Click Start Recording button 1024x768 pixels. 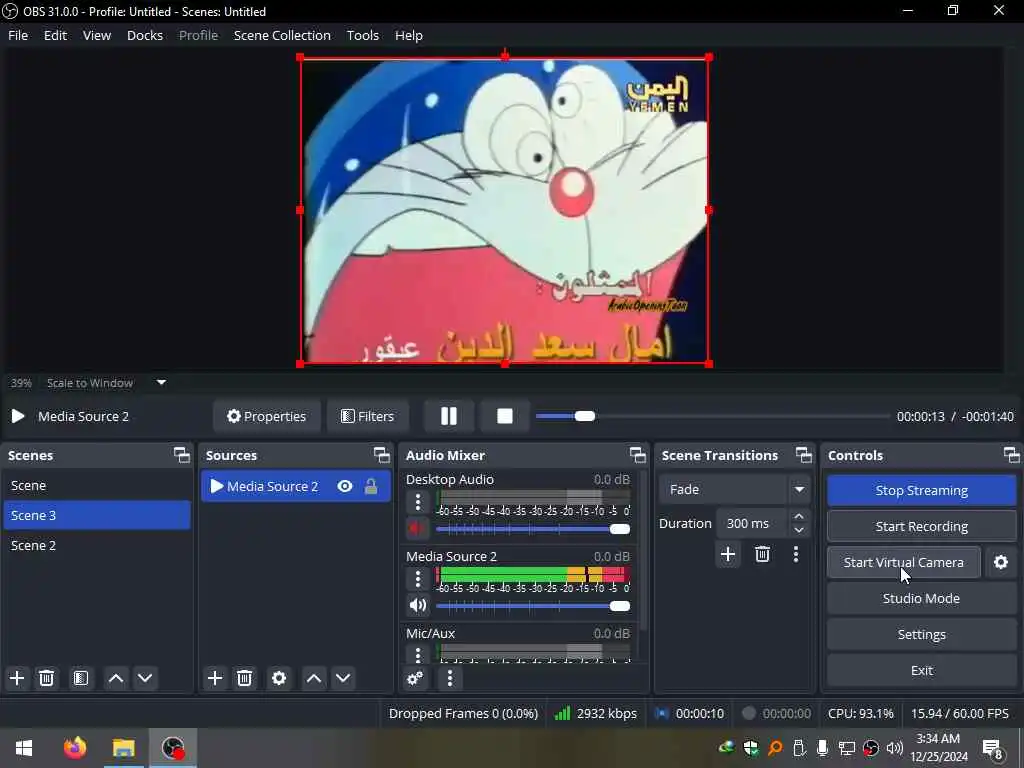[921, 526]
